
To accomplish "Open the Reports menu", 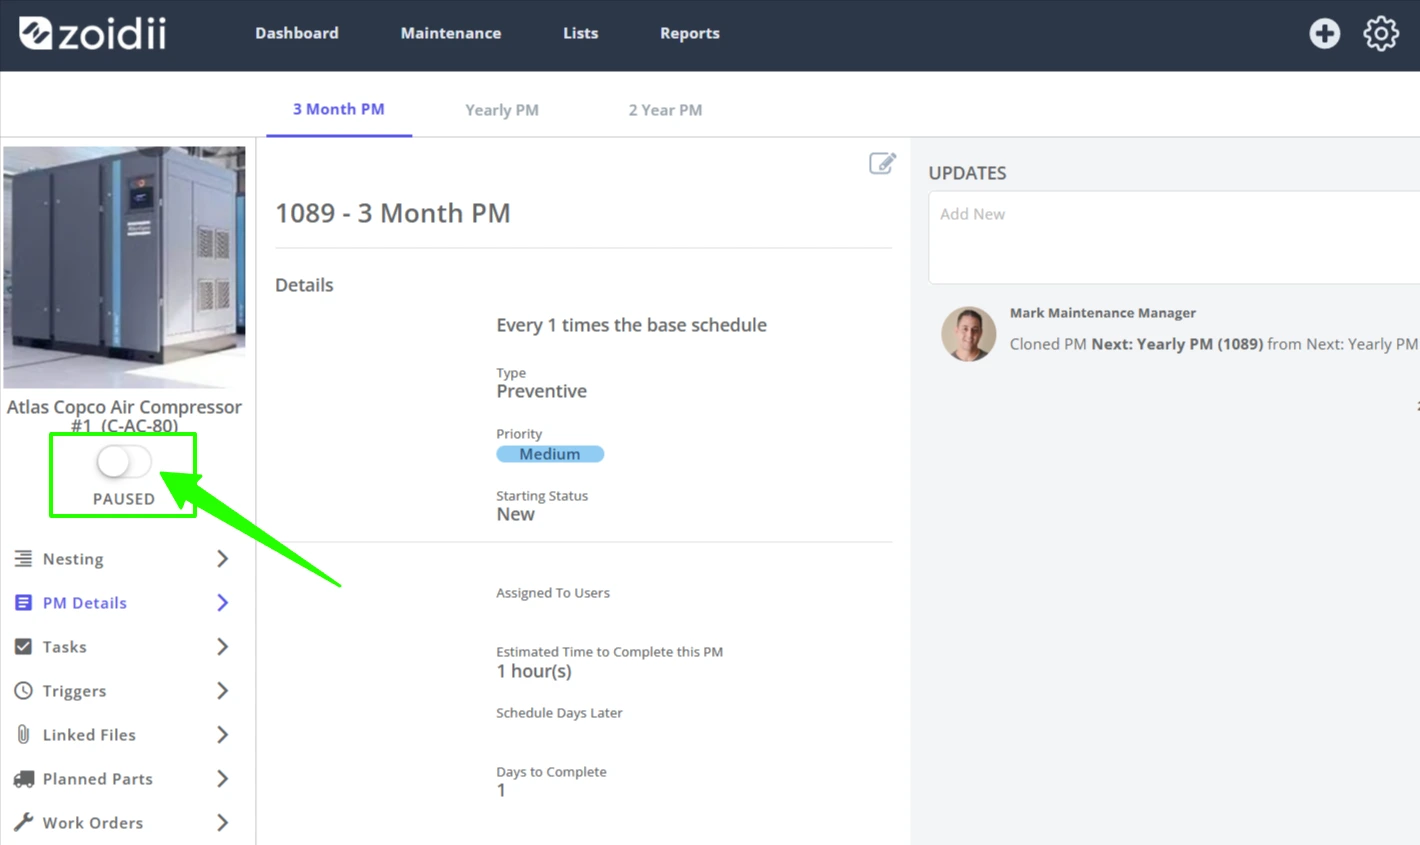I will click(x=690, y=33).
